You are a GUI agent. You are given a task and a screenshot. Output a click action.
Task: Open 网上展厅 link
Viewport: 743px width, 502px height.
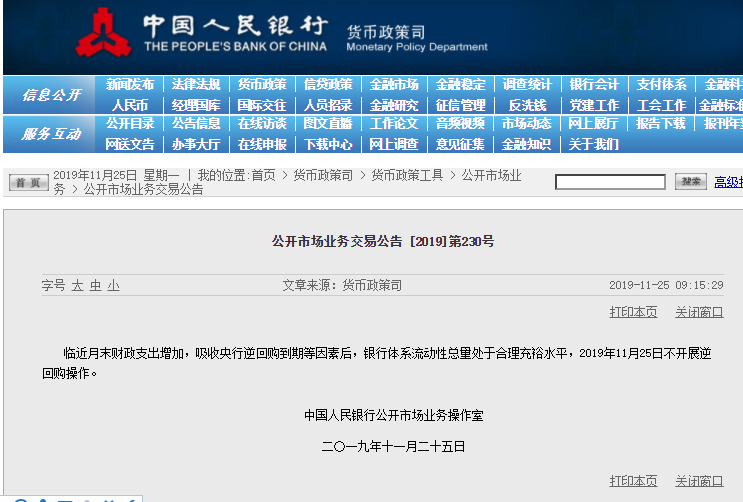[x=593, y=124]
